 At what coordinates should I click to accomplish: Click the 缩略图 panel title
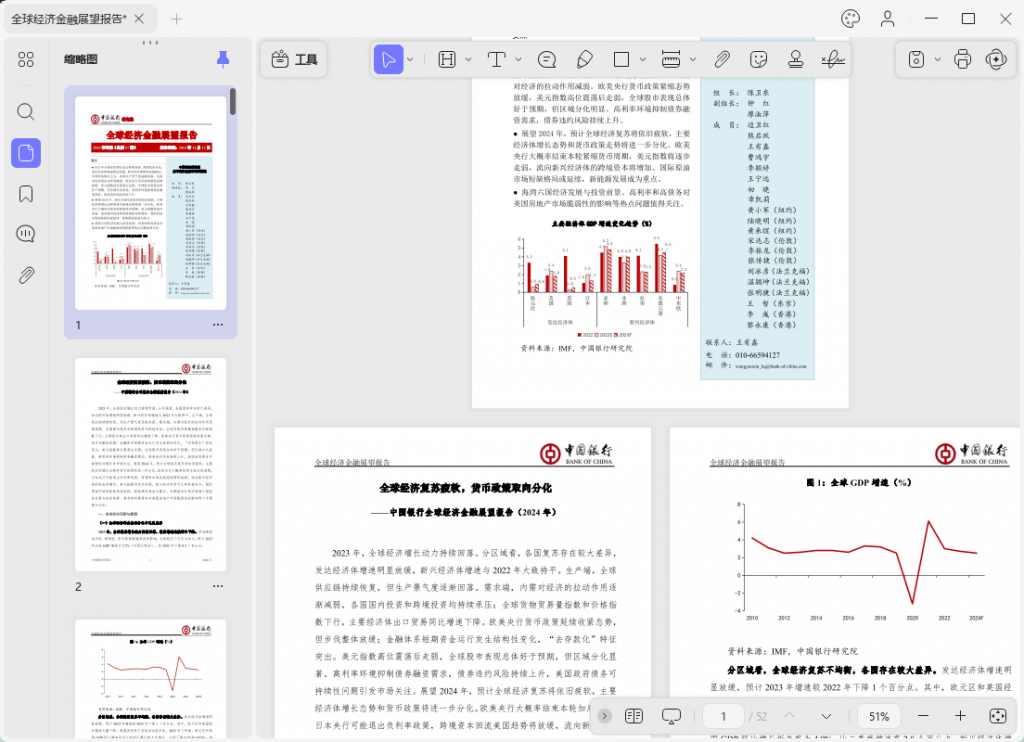(x=80, y=59)
